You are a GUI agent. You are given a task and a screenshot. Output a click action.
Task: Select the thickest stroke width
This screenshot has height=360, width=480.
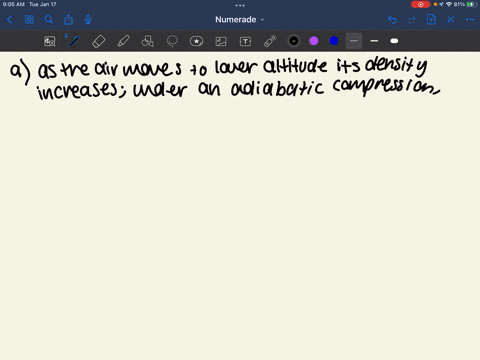(394, 41)
